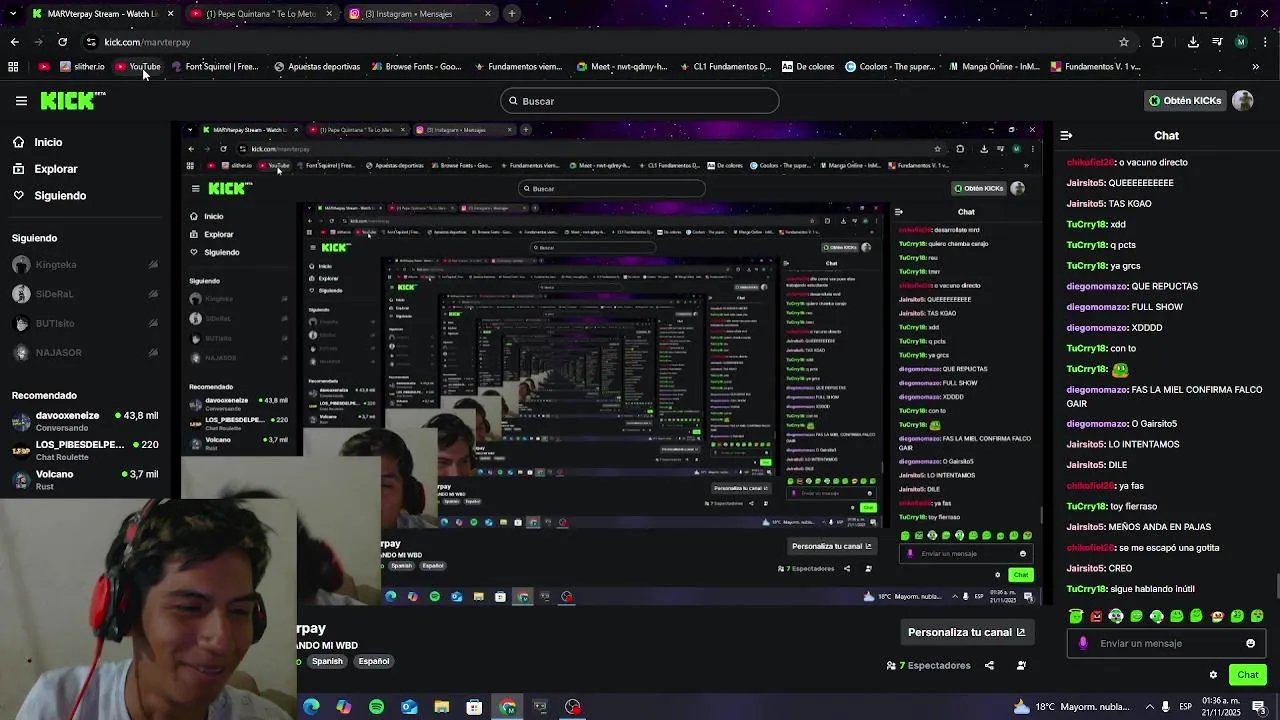The height and width of the screenshot is (720, 1280).
Task: Click the green KICK logo
Action: pos(72,100)
